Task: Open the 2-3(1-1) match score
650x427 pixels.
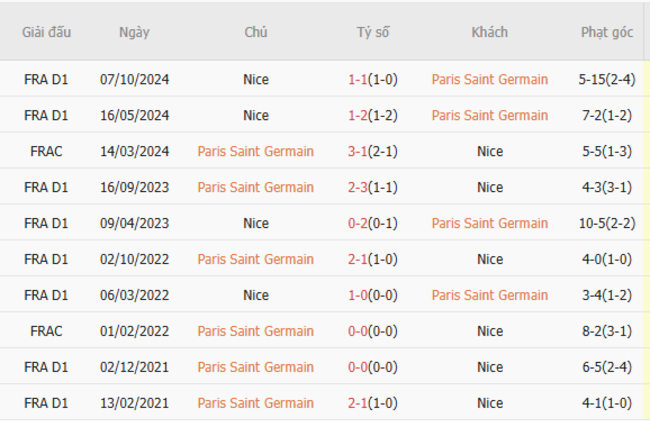Action: click(x=372, y=188)
